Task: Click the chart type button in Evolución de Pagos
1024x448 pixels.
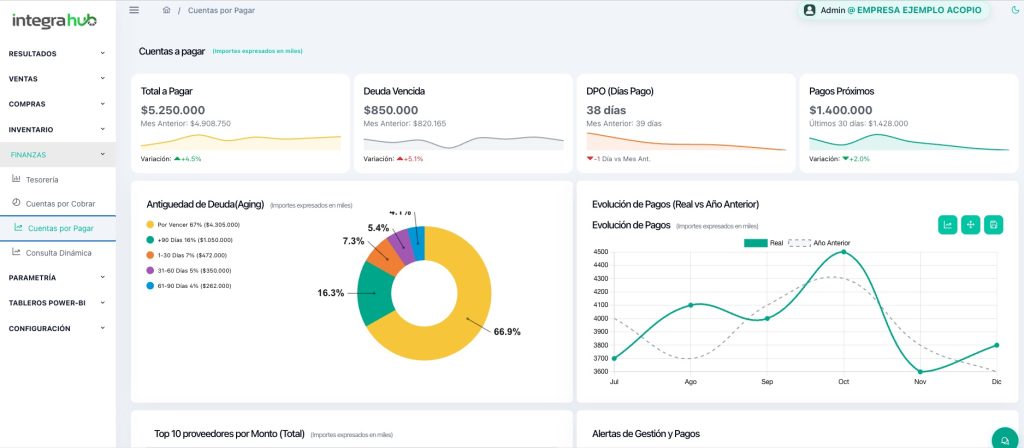Action: coord(947,225)
